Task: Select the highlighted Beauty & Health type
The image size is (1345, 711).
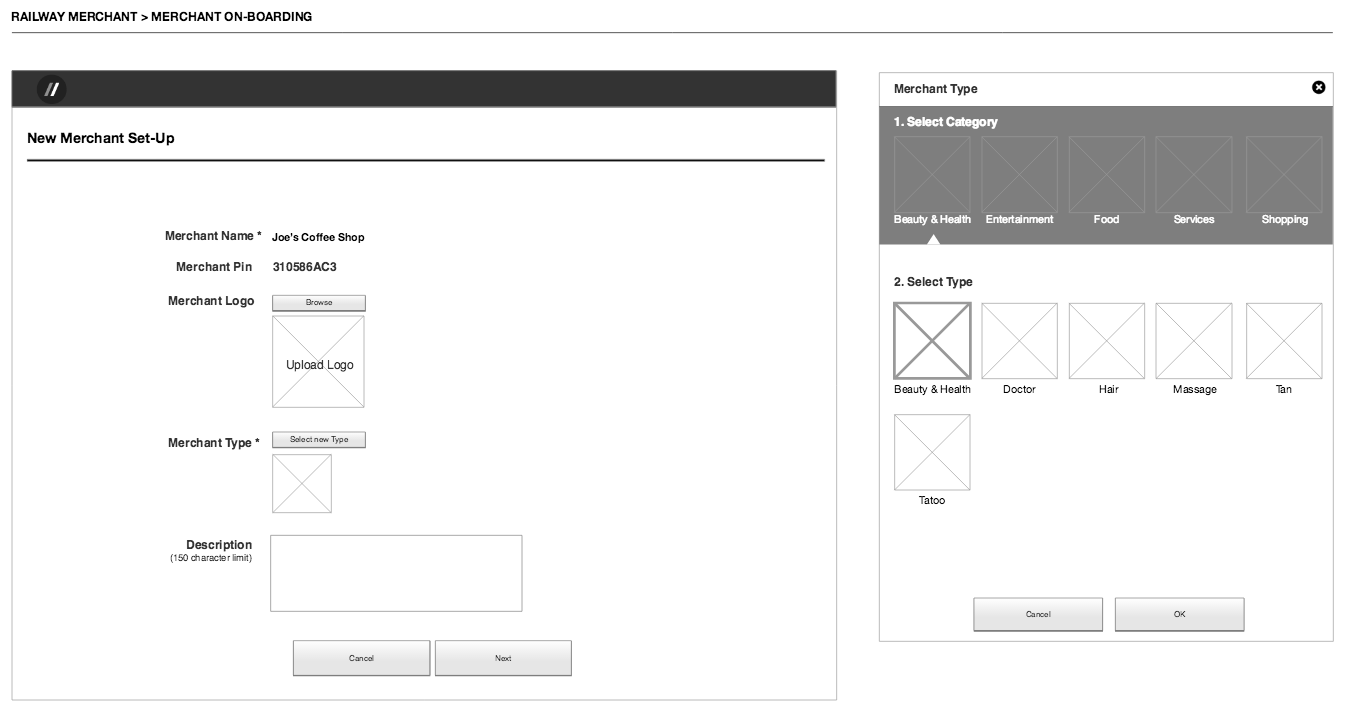Action: [932, 341]
